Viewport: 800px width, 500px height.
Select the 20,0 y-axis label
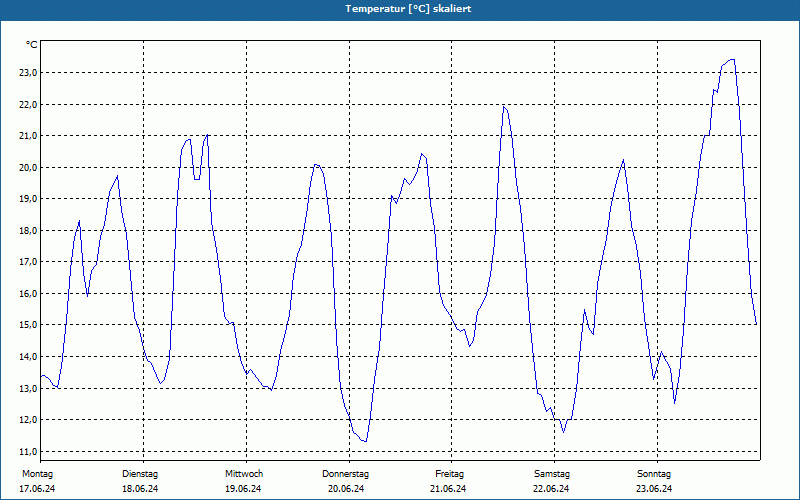tap(28, 168)
